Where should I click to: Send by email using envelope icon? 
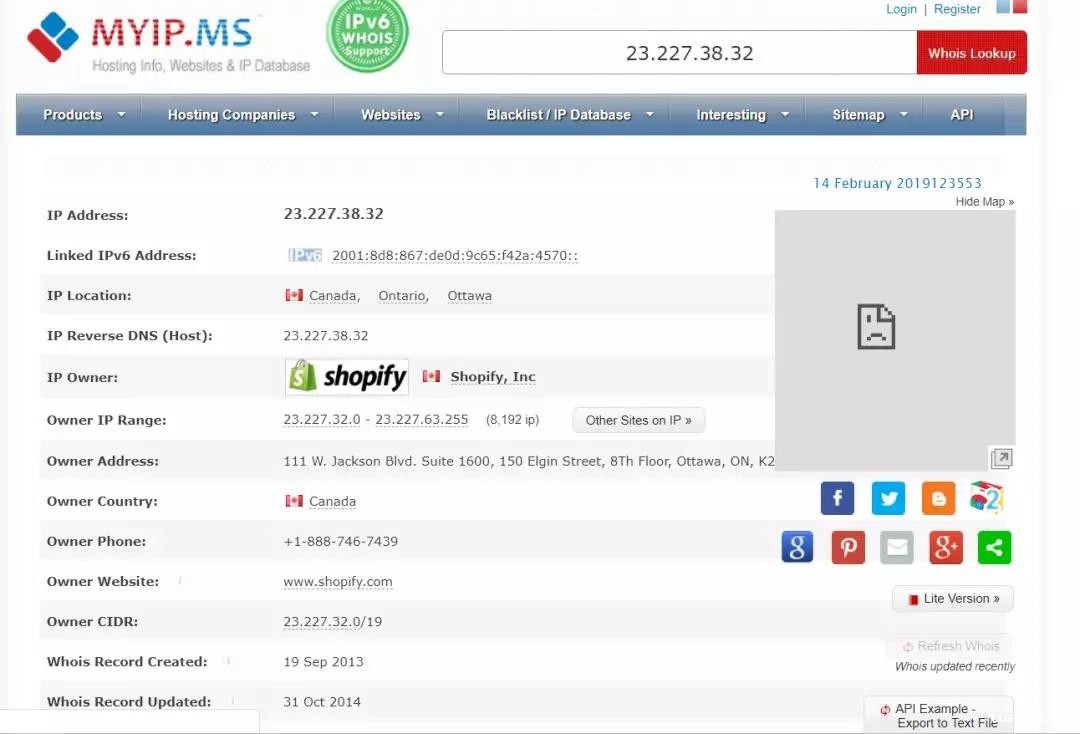click(897, 547)
